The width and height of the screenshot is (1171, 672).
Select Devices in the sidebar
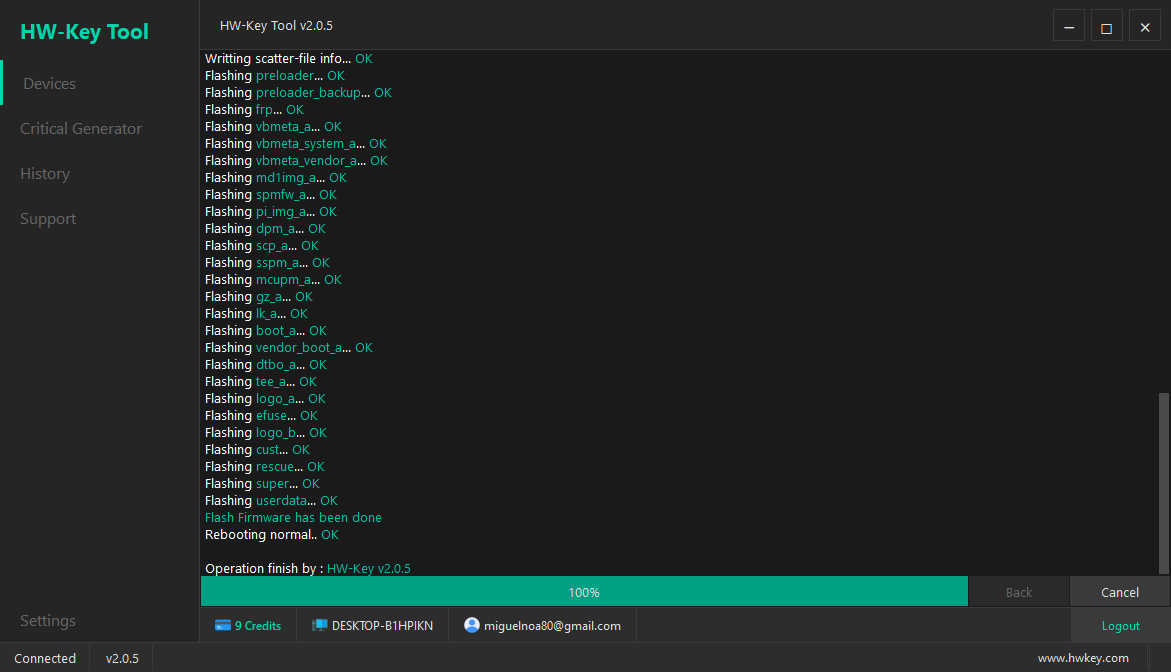click(x=49, y=83)
